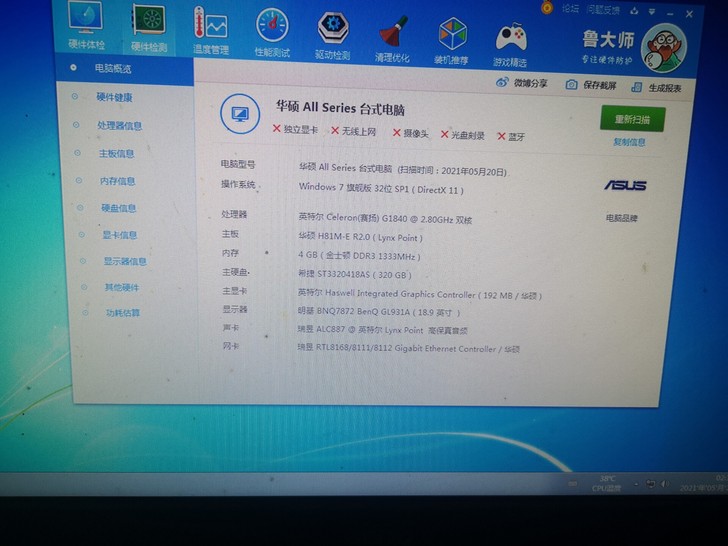
Task: Click the Haswell Integrated Graphics Controller value
Action: coord(419,294)
